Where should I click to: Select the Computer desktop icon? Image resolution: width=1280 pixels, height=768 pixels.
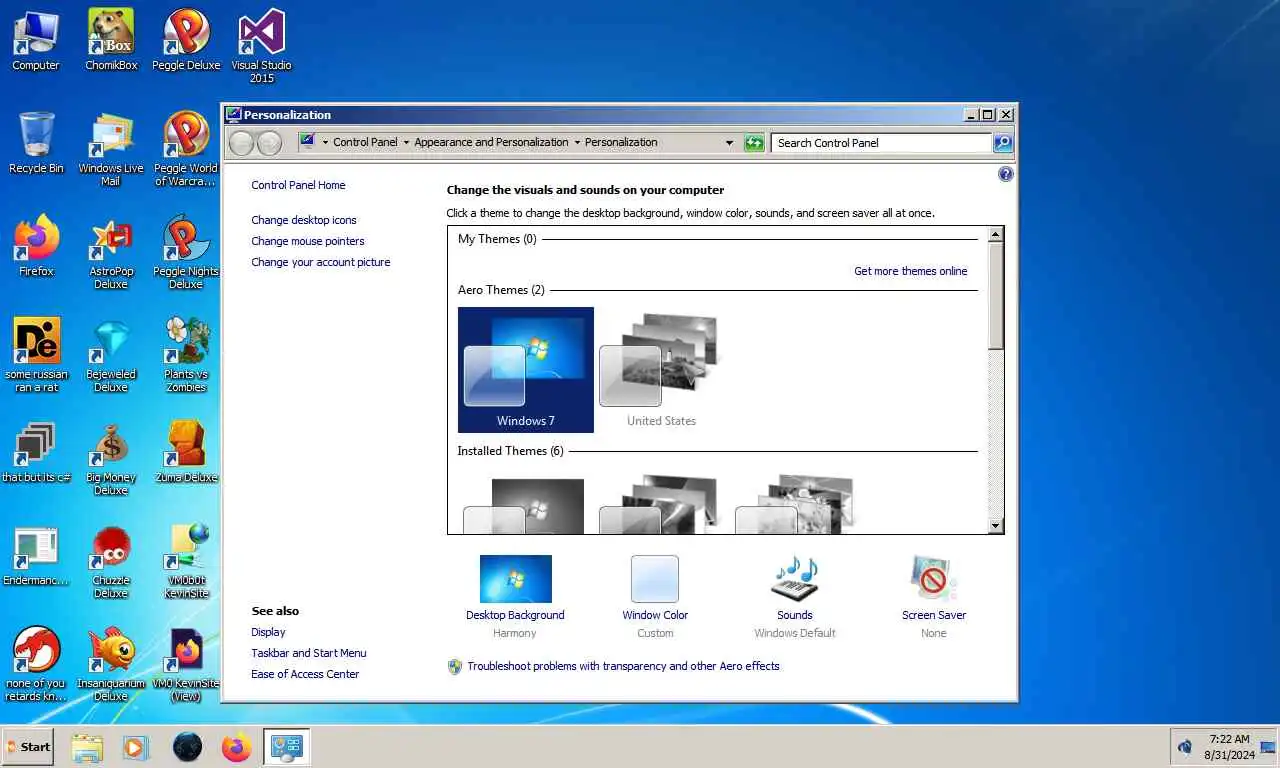pyautogui.click(x=36, y=41)
